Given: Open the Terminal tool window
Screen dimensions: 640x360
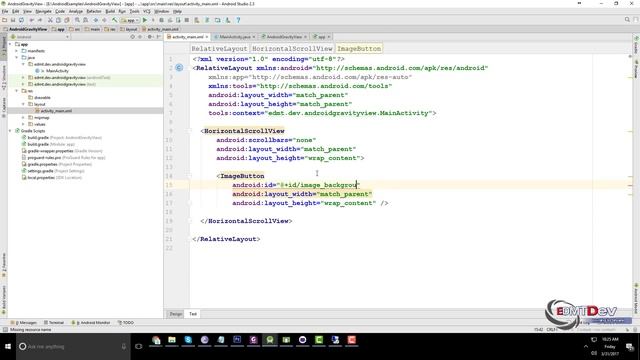Looking at the screenshot, I should point(54,322).
